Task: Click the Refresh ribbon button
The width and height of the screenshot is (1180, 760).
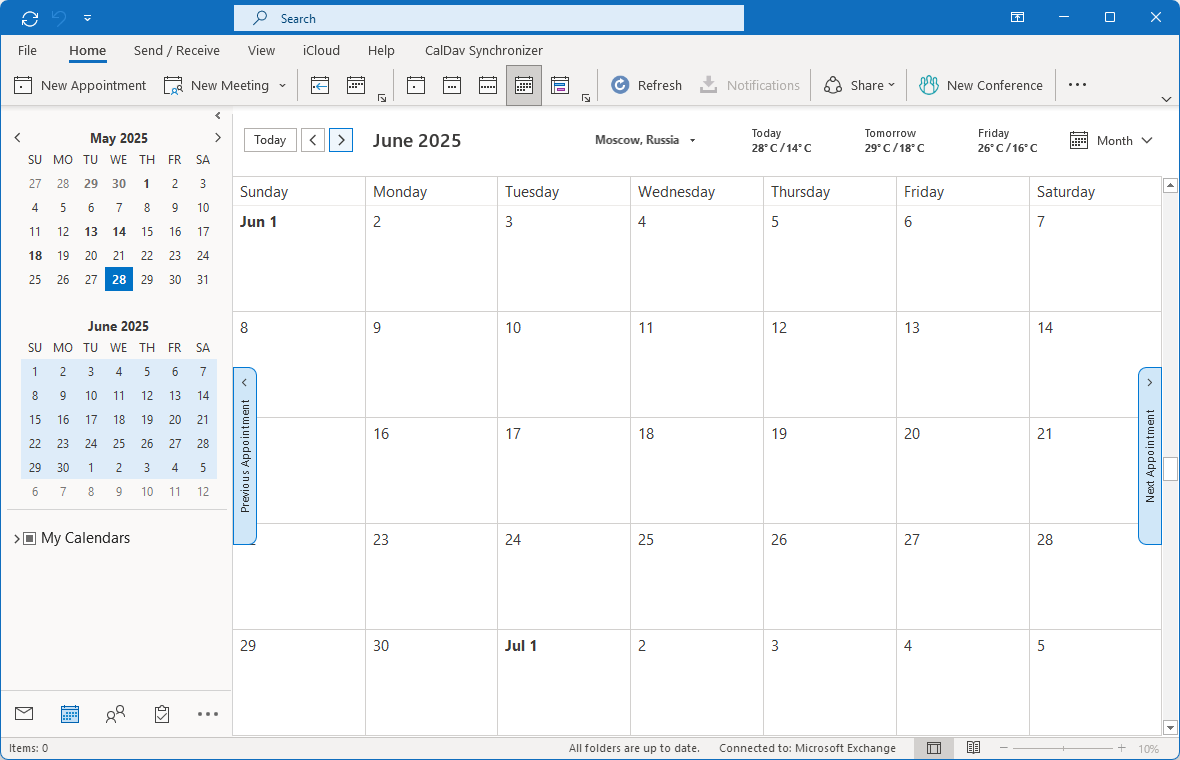Action: point(646,85)
